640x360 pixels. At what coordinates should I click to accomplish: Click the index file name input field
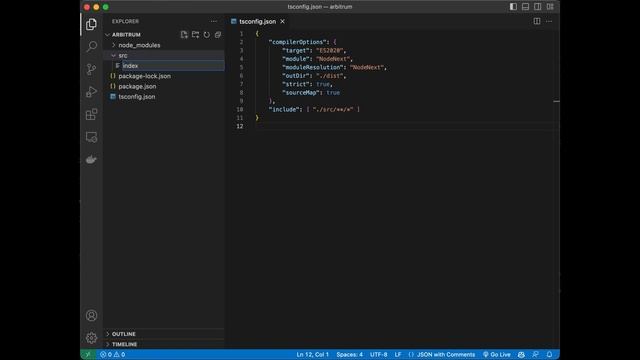coord(173,66)
